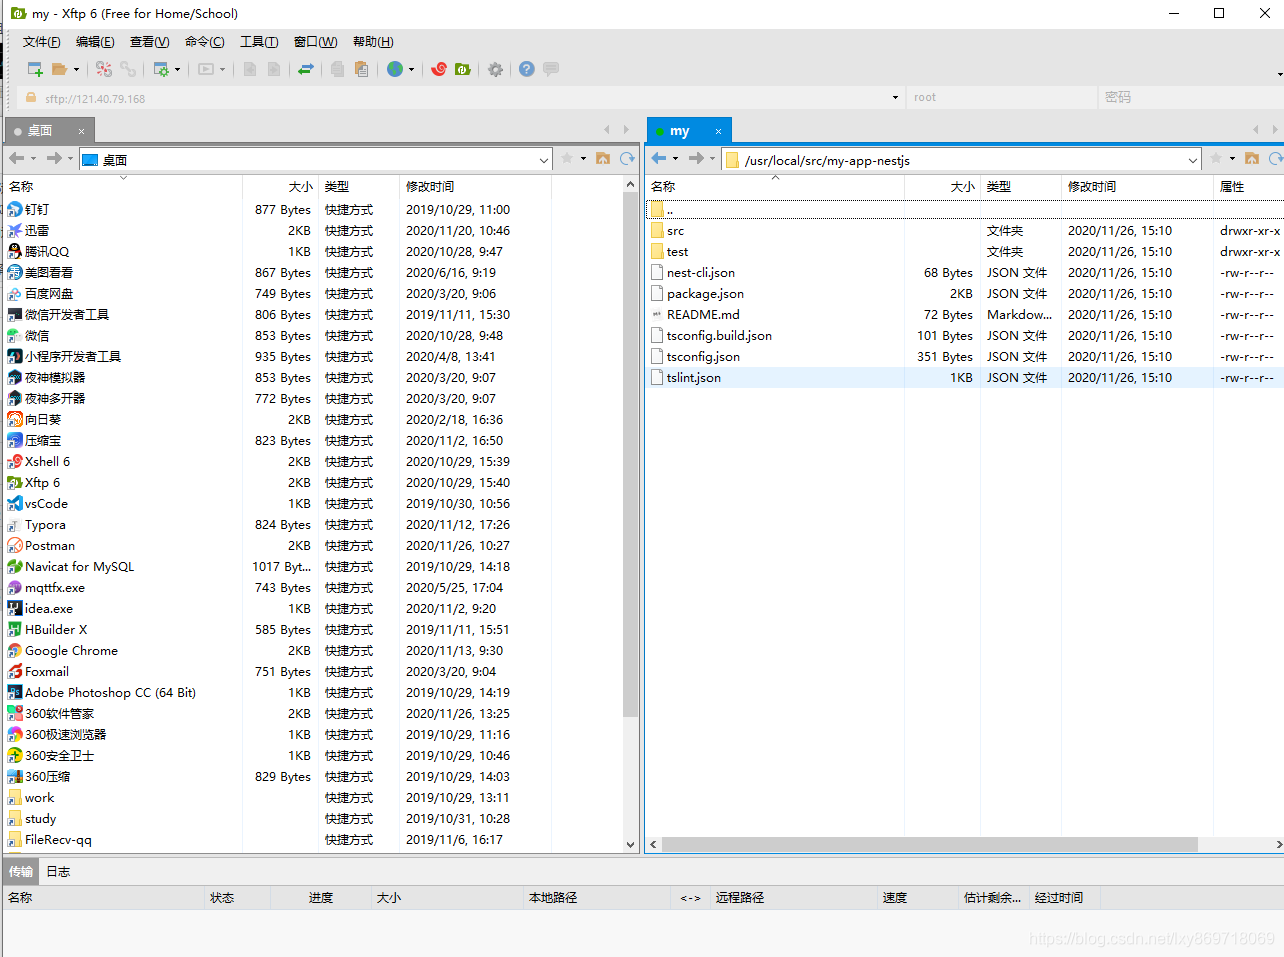Open the 工具(T) menu
Image resolution: width=1284 pixels, height=957 pixels.
click(259, 42)
